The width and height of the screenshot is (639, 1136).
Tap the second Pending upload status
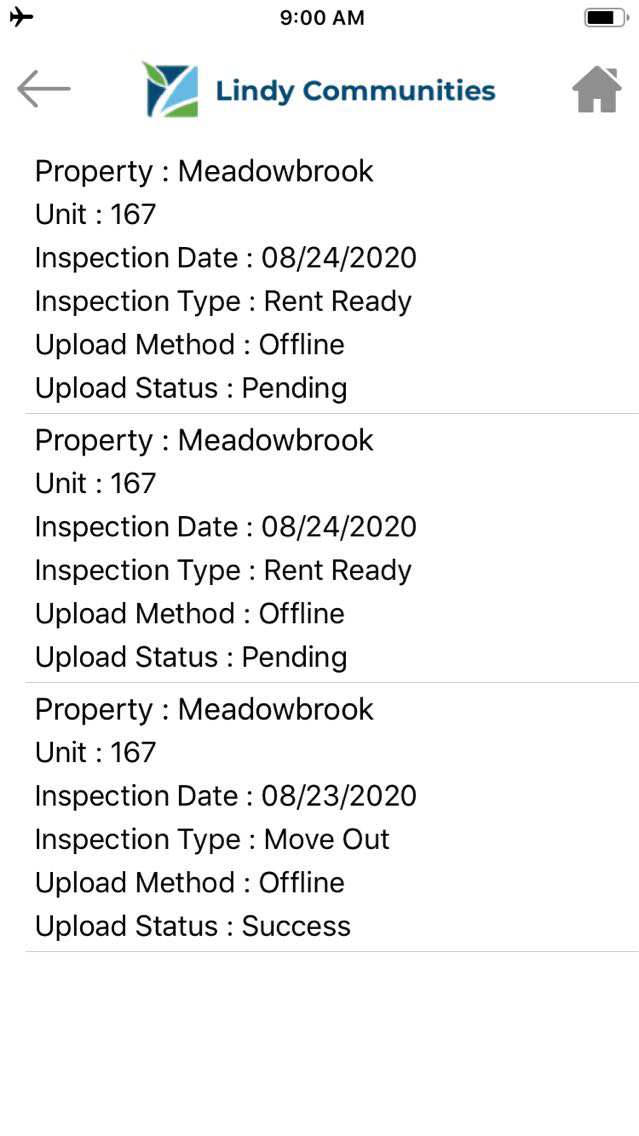[x=191, y=657]
